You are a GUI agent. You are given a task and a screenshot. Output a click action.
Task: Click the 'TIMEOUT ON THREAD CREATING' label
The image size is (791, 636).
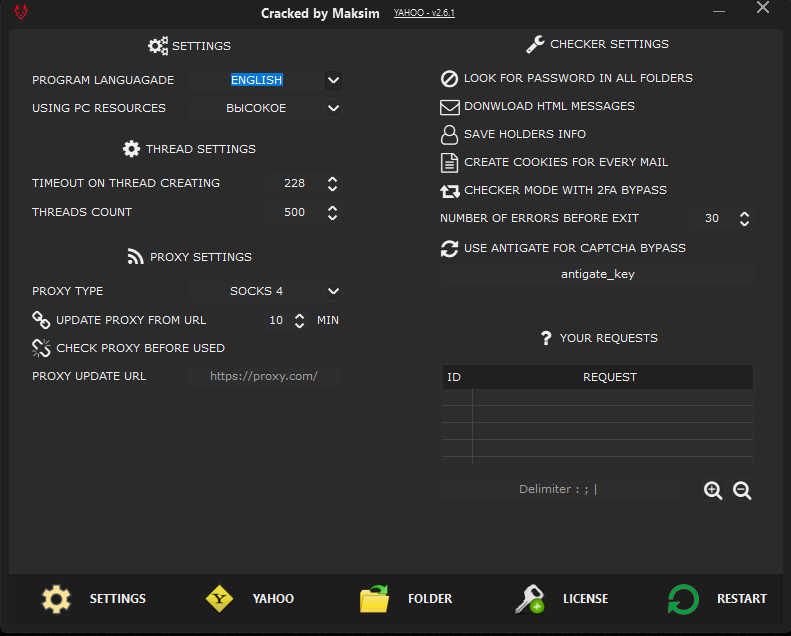point(126,183)
